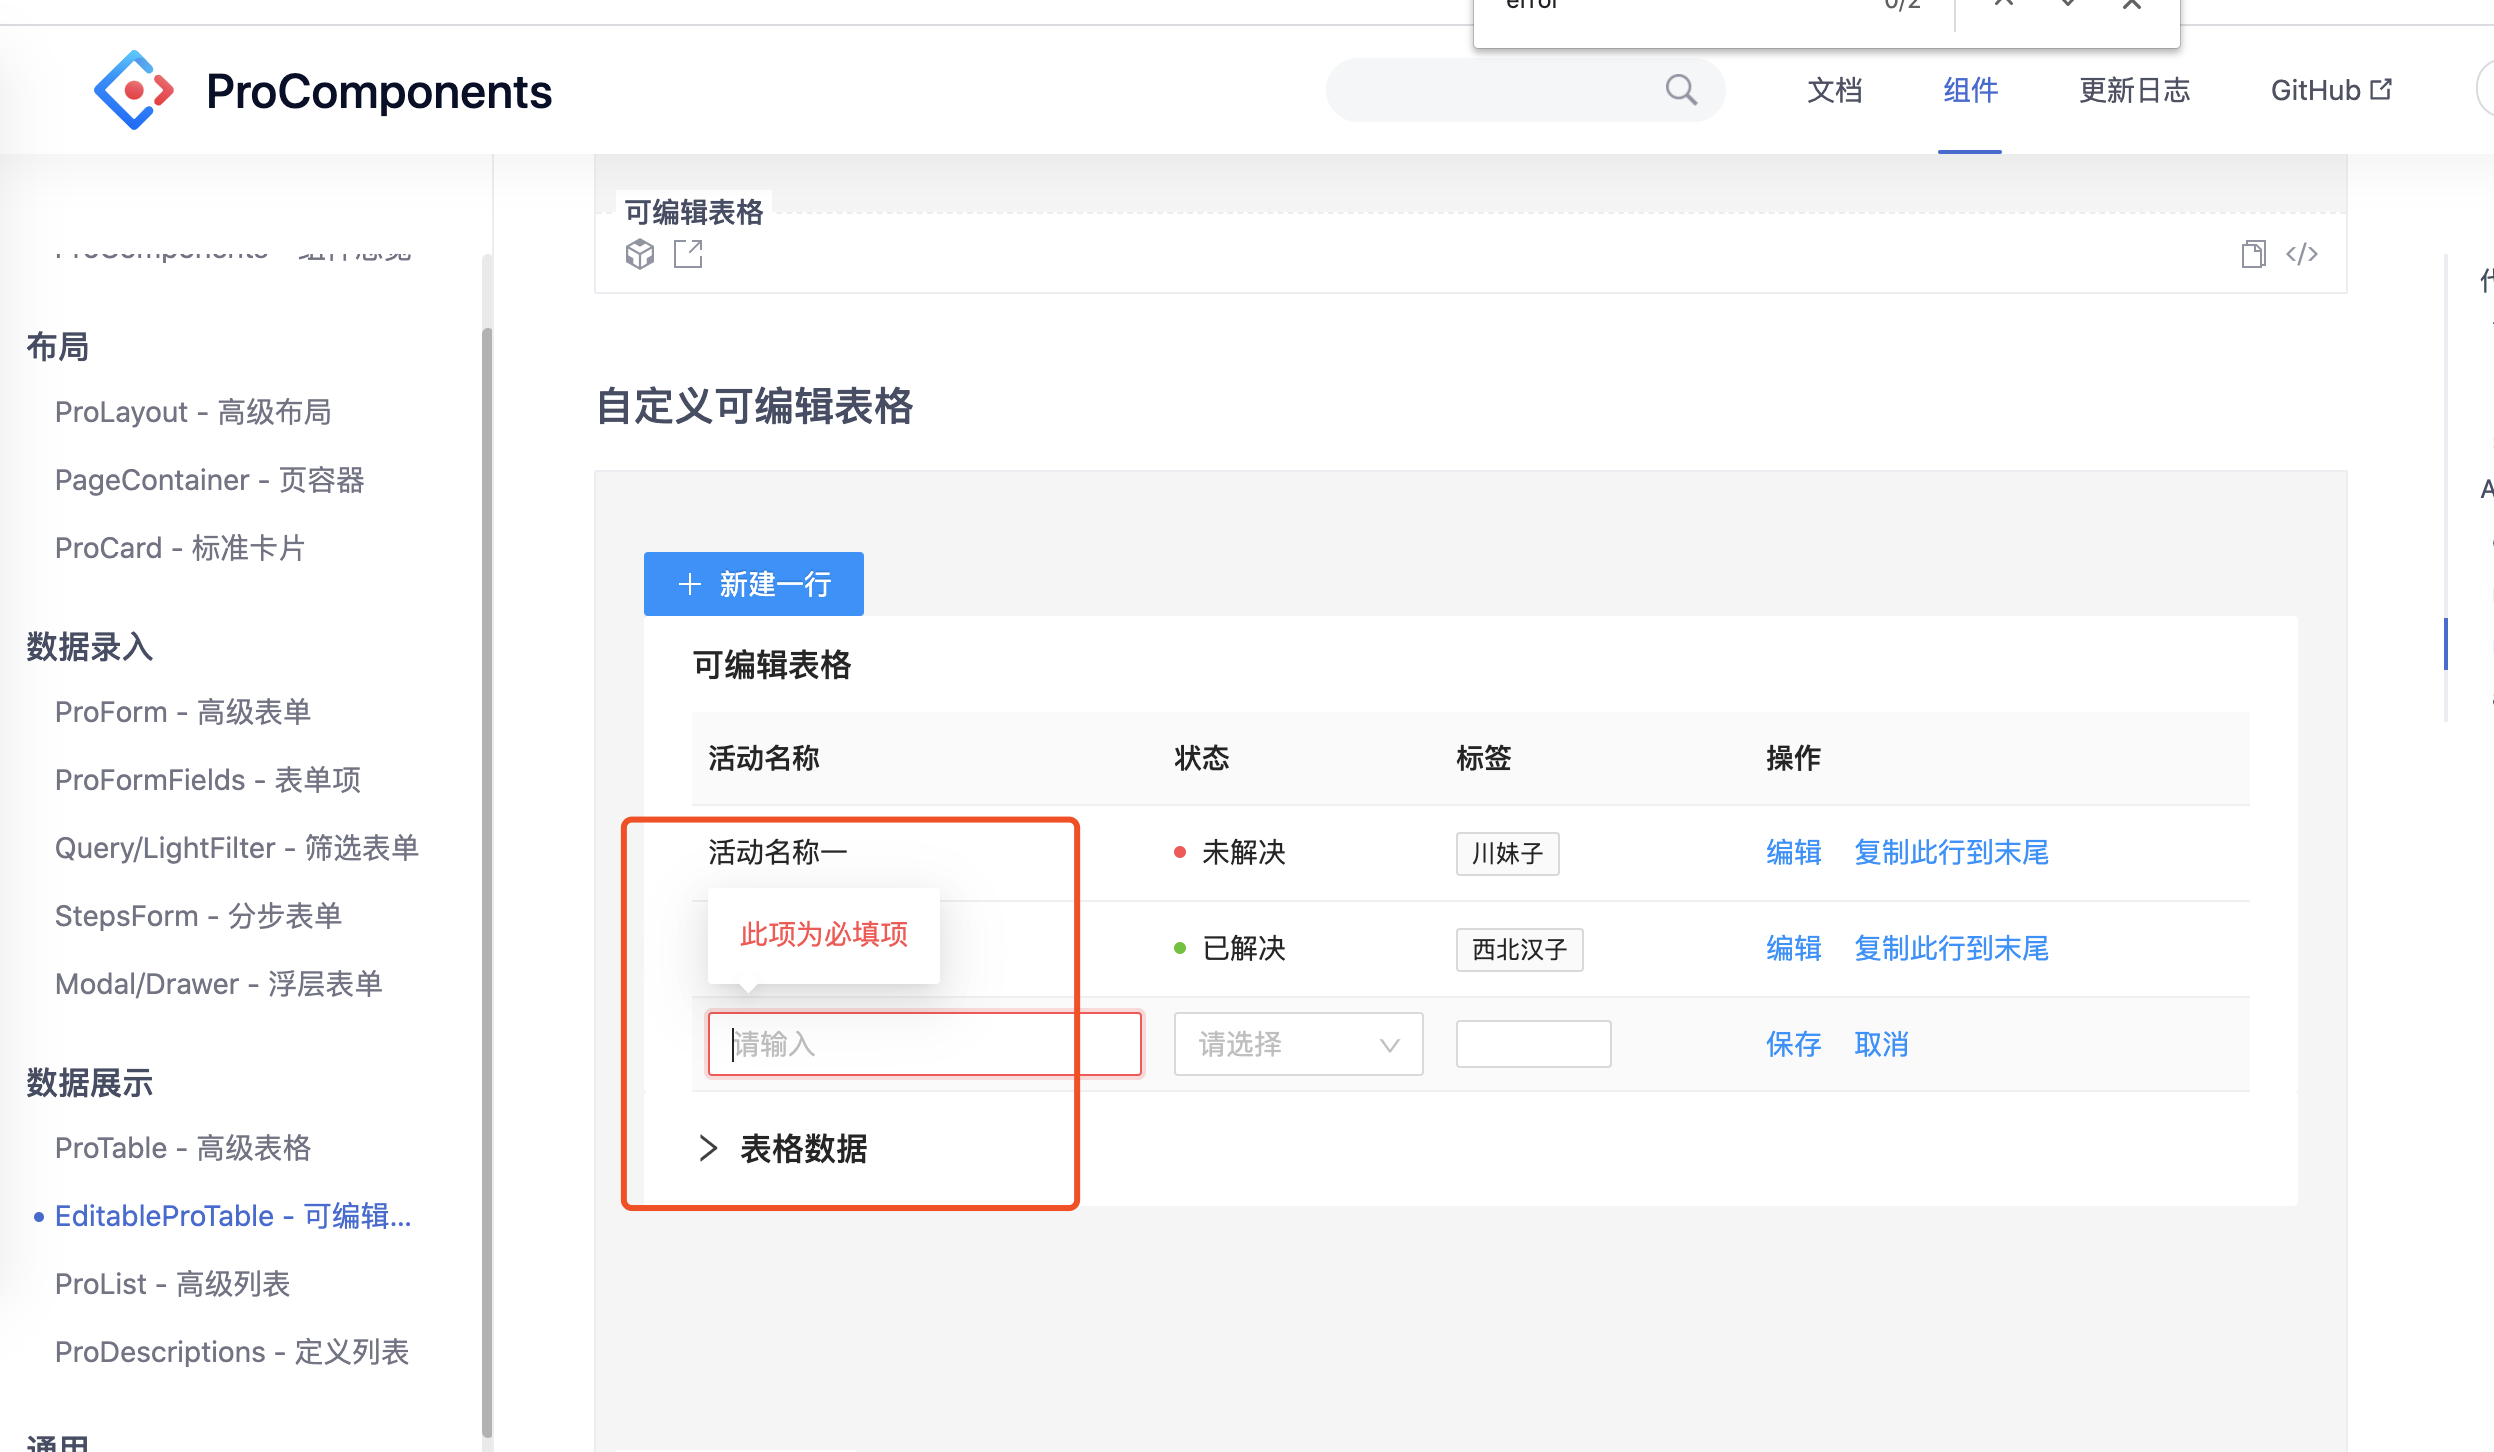Close the browser find bar
Image resolution: width=2494 pixels, height=1452 pixels.
(x=2131, y=5)
